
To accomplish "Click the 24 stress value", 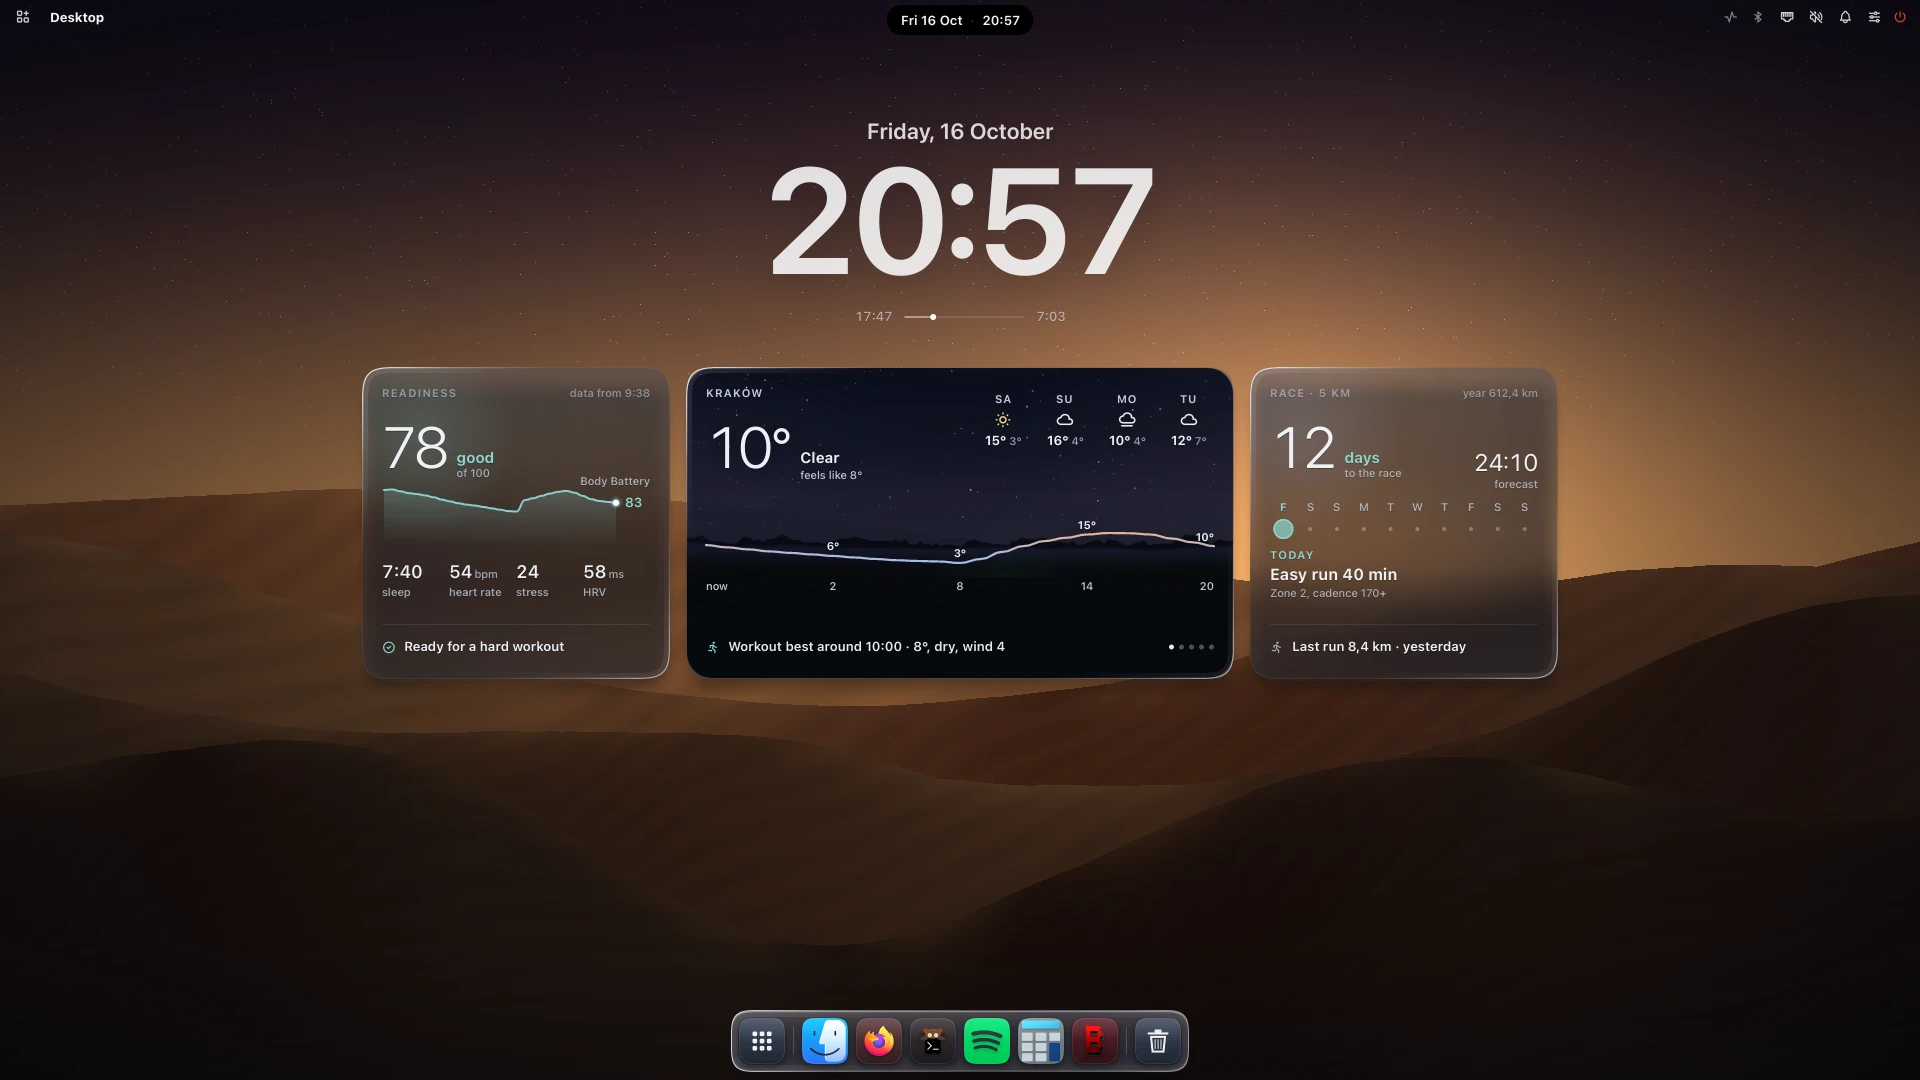I will [x=528, y=571].
